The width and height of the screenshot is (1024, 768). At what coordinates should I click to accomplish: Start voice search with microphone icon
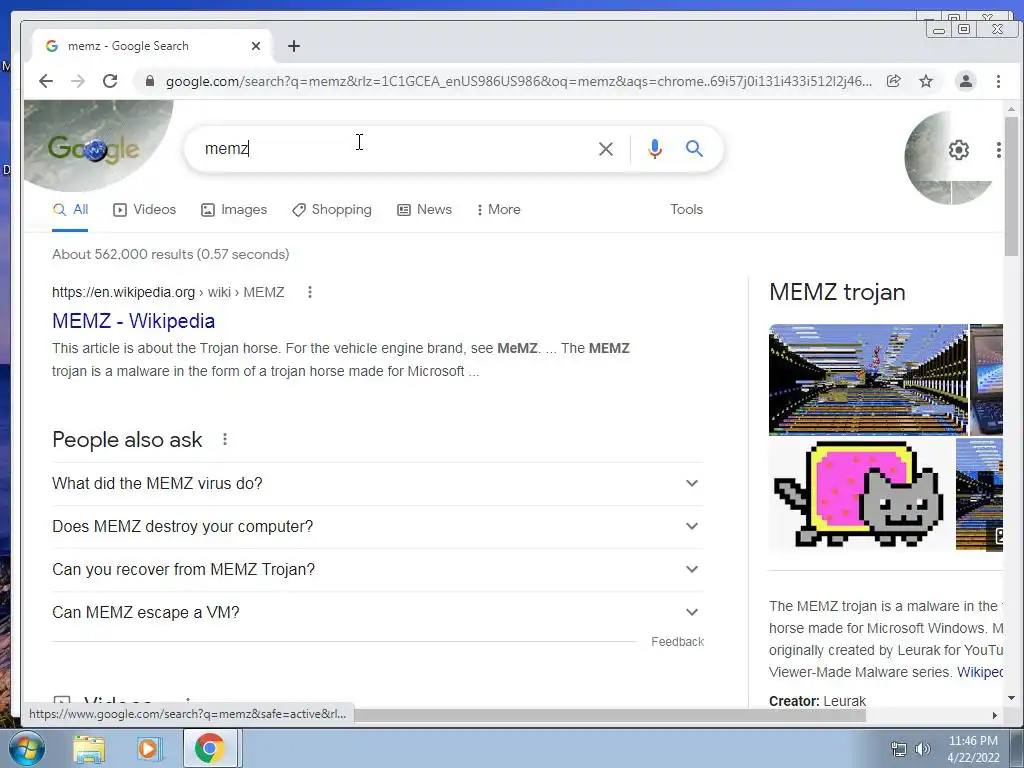[654, 149]
